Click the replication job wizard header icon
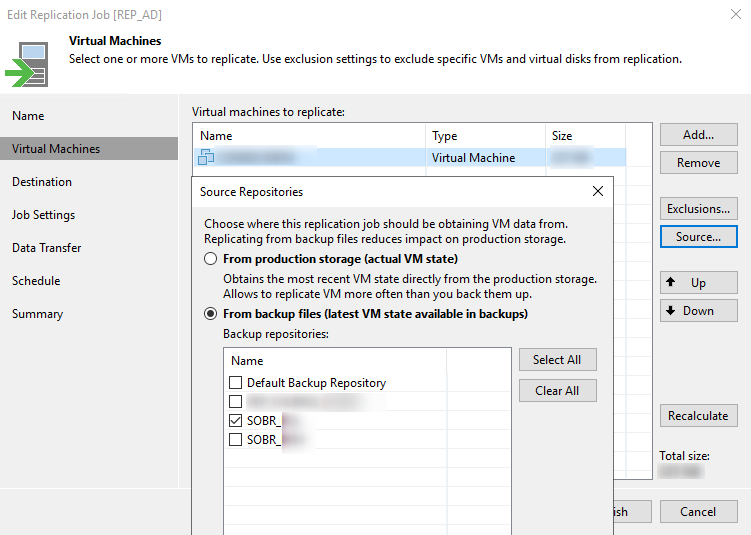 (x=26, y=64)
